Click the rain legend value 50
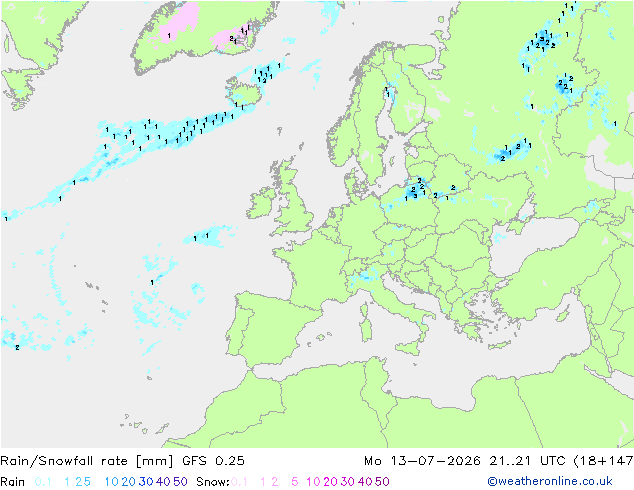 [180, 482]
